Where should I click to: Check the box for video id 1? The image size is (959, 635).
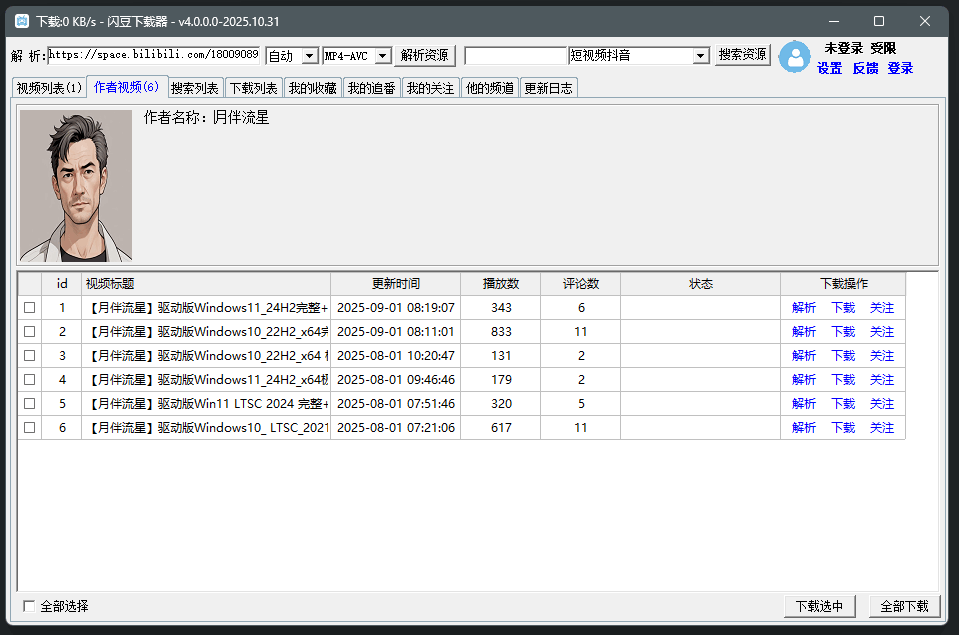click(x=29, y=307)
